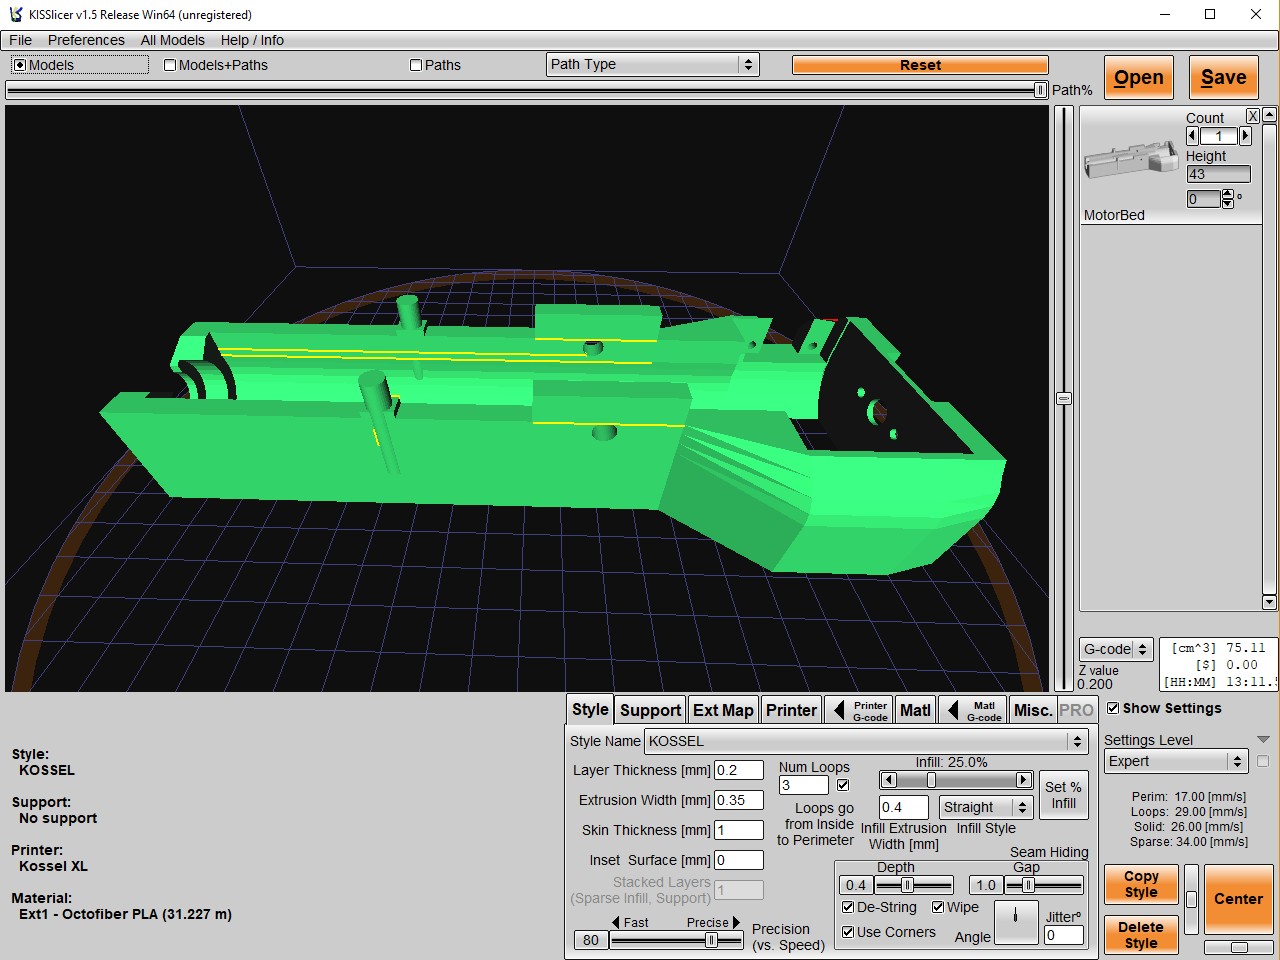Click left arrow before Printer G-code tab
Image resolution: width=1280 pixels, height=960 pixels.
[839, 710]
